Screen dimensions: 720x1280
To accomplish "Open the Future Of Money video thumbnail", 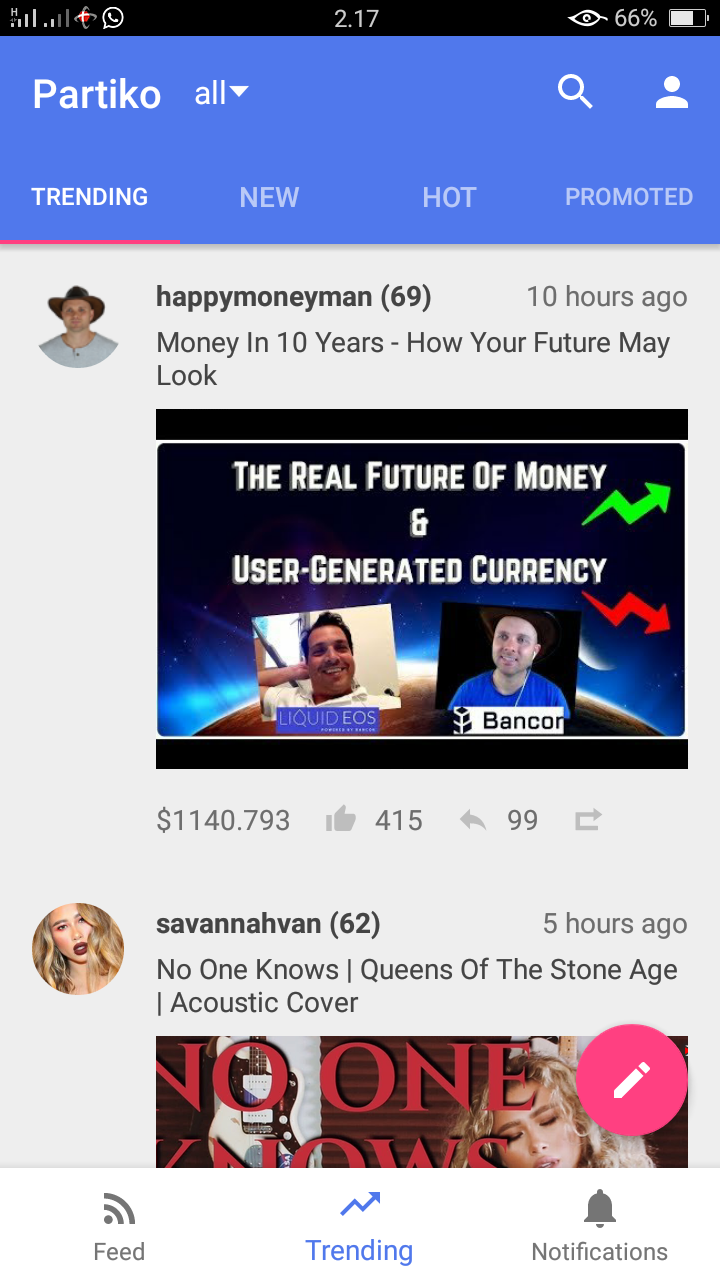I will coord(422,589).
